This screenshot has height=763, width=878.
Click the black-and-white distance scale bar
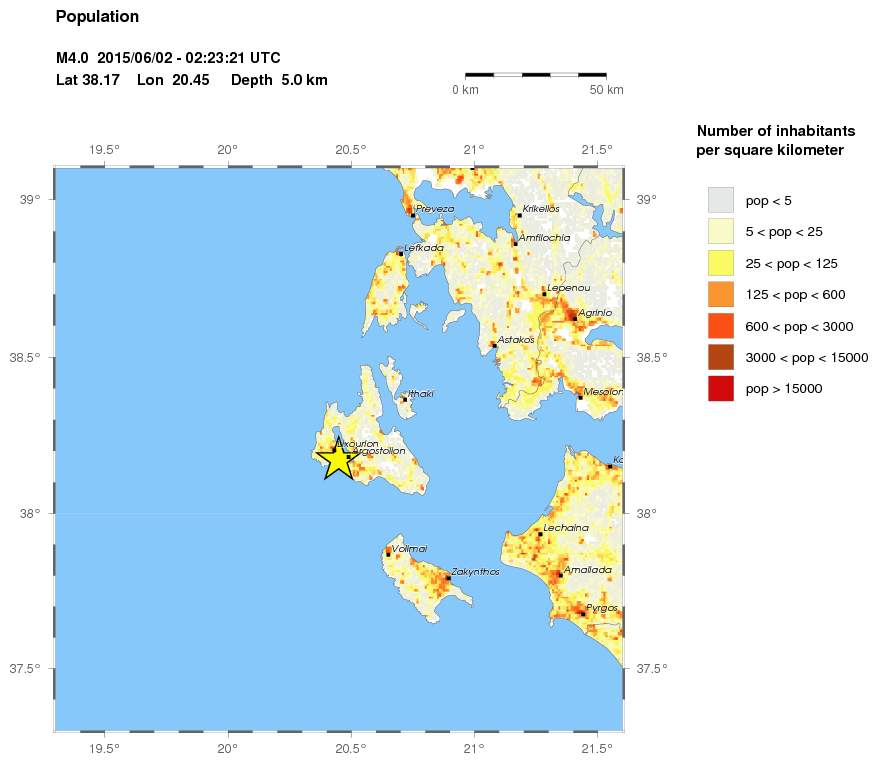tap(536, 74)
